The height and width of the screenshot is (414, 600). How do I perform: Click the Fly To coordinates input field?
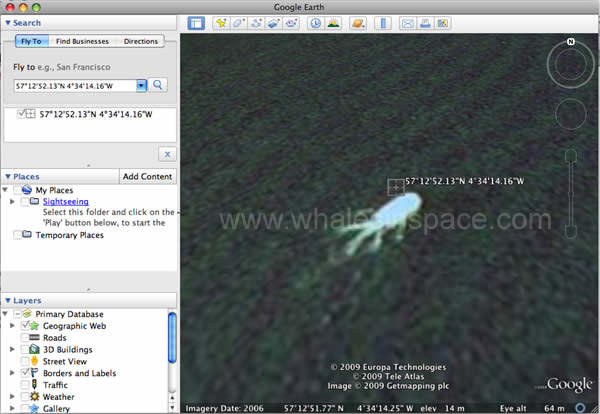pyautogui.click(x=75, y=86)
